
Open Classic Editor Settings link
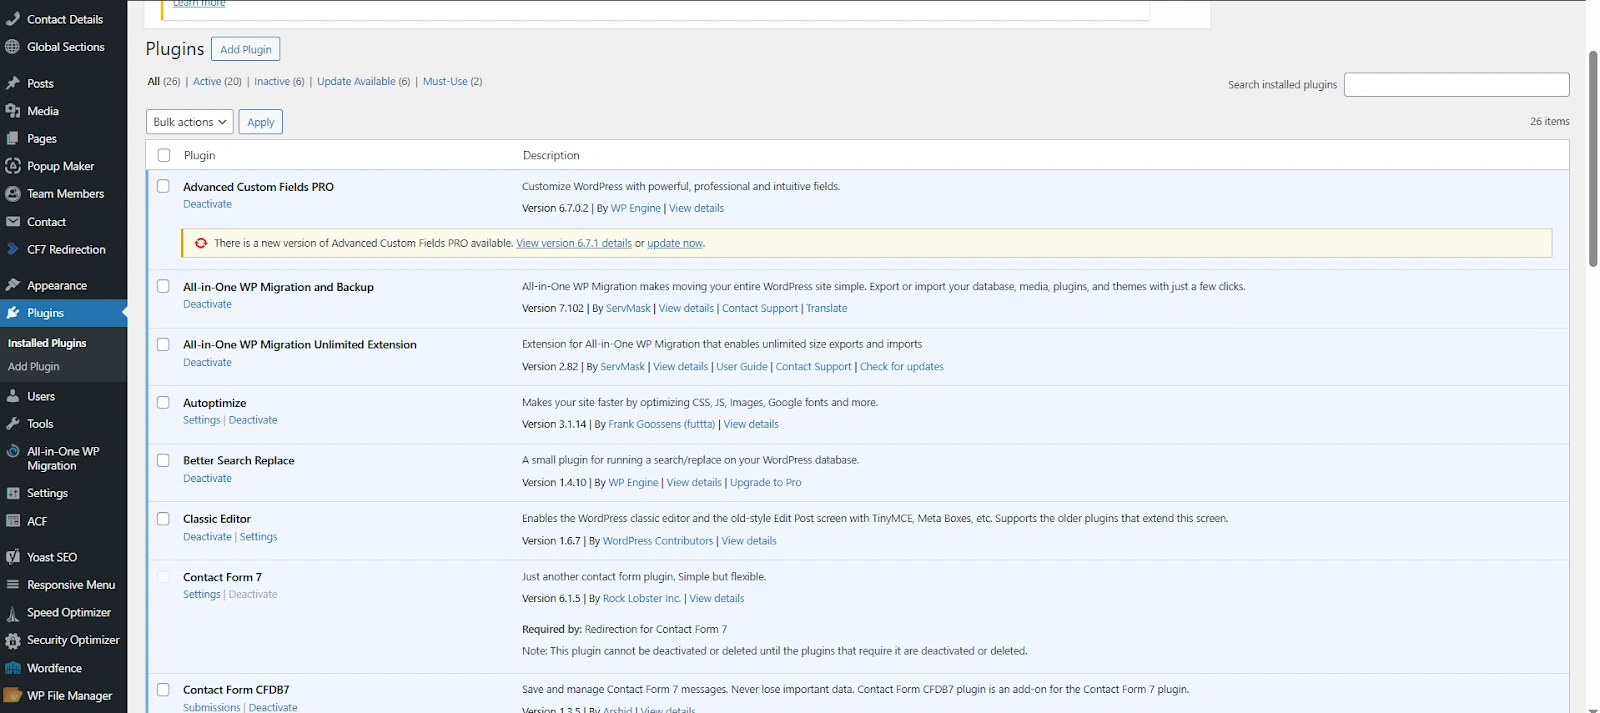coord(259,537)
